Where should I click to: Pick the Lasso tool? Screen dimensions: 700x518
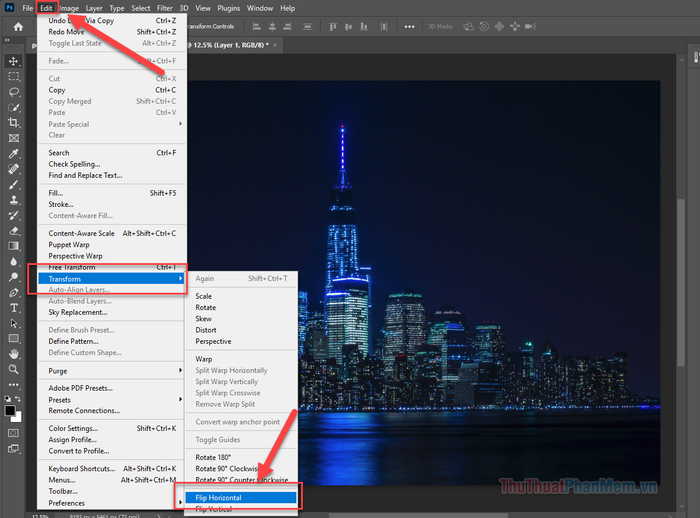coord(14,91)
